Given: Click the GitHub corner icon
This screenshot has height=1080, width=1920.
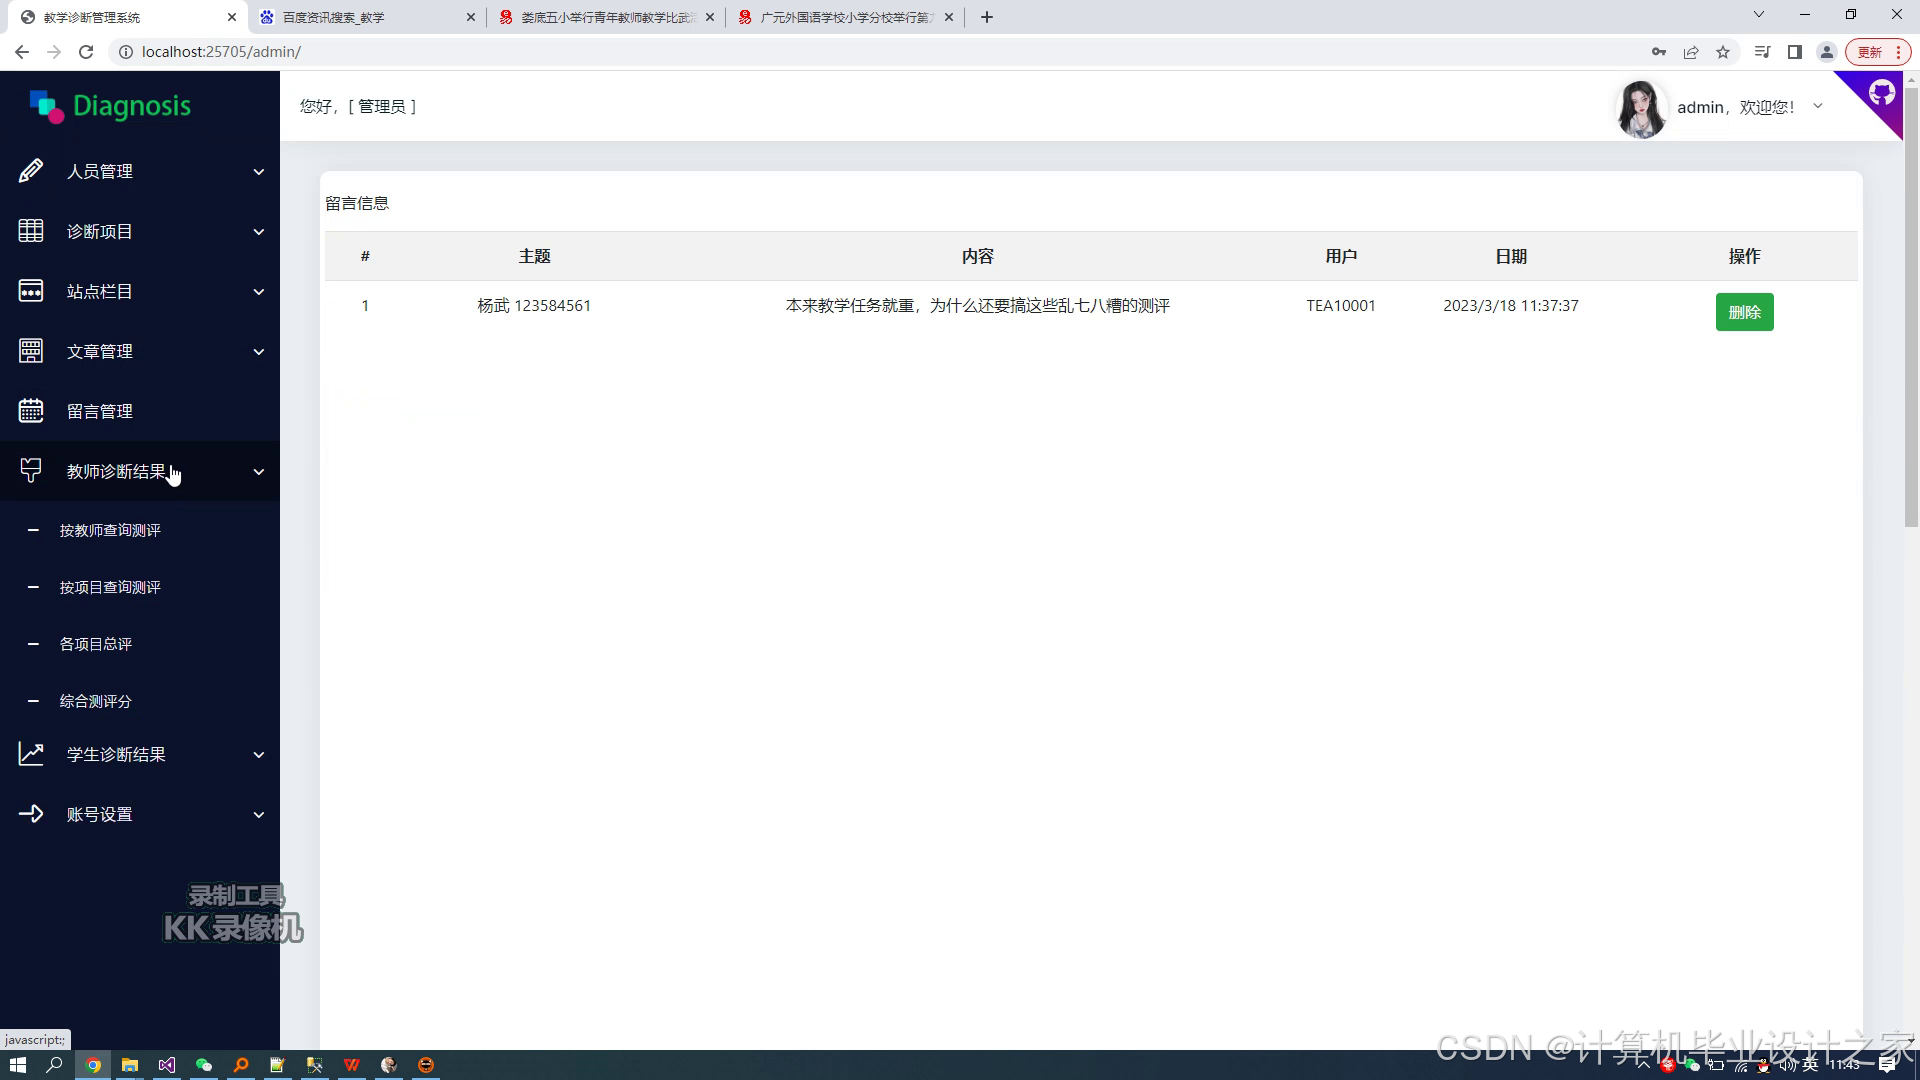Looking at the screenshot, I should tap(1881, 94).
